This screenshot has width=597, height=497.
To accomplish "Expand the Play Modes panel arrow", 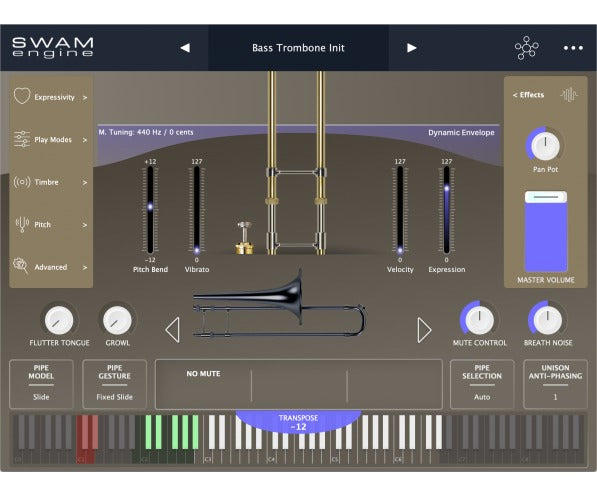I will point(85,140).
